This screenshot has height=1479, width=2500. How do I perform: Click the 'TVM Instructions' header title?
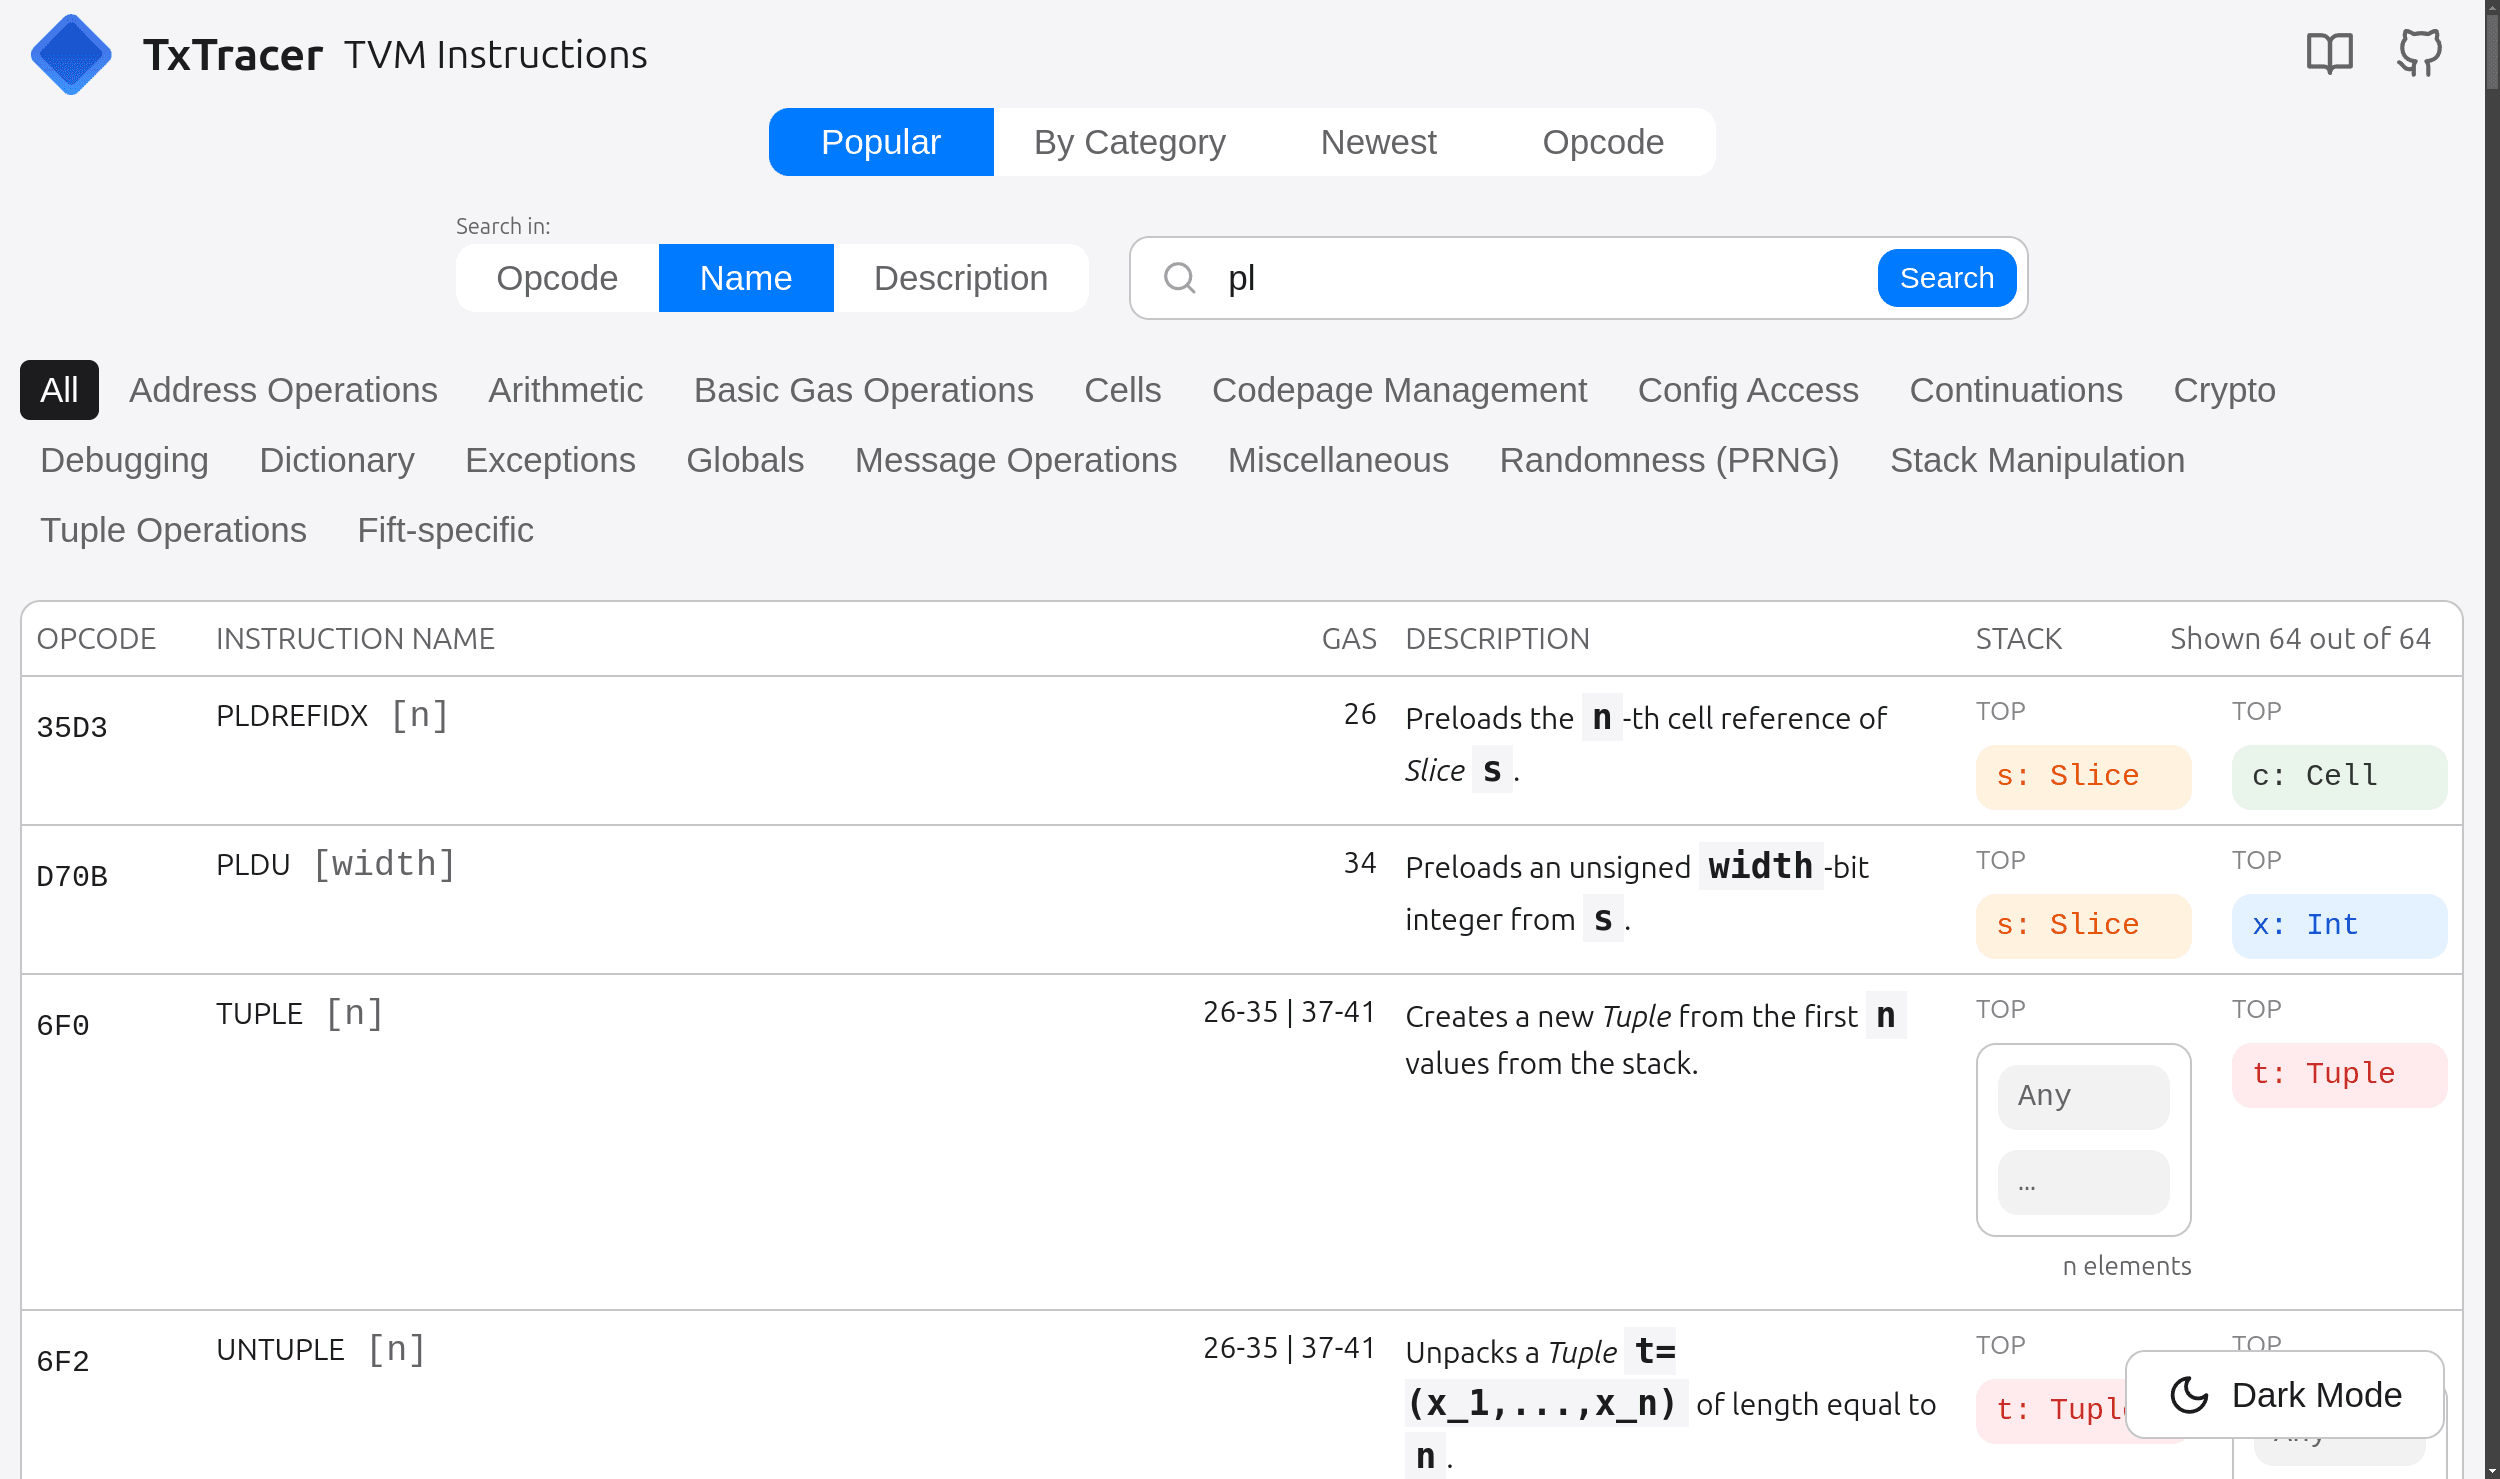[x=495, y=55]
